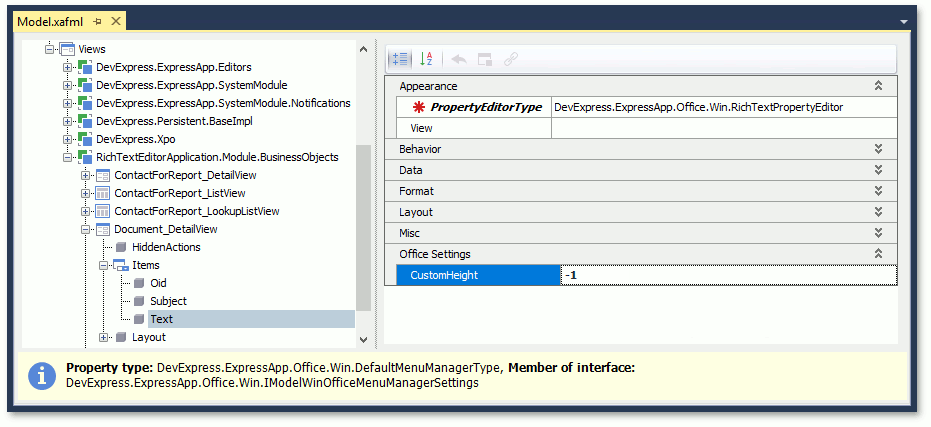Click DevExpress.ExpressApp.Editors module icon
Screen dimensions: 931x427
click(x=84, y=67)
